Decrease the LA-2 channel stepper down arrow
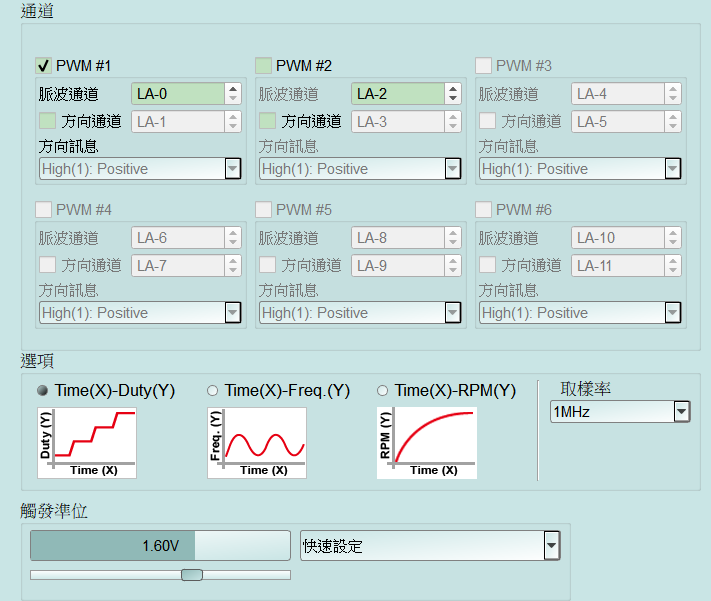 453,98
